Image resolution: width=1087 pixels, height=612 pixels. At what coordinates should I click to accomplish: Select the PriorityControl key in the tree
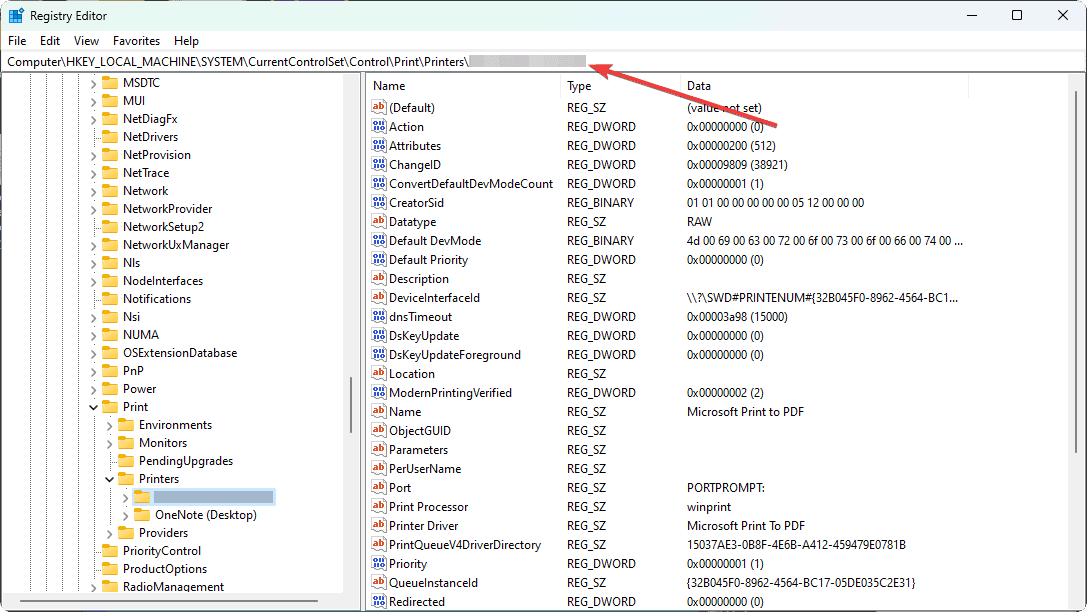pos(161,551)
